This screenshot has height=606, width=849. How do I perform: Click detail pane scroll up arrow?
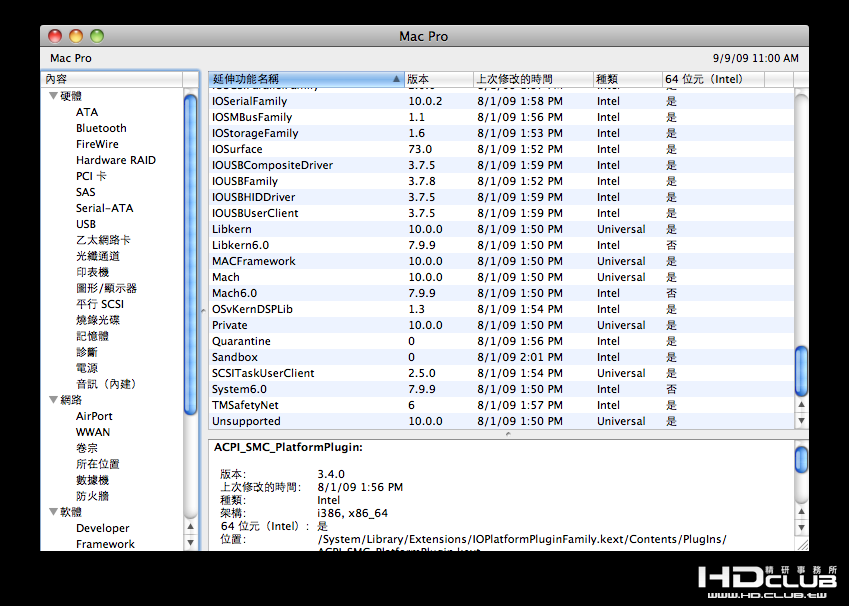point(801,512)
